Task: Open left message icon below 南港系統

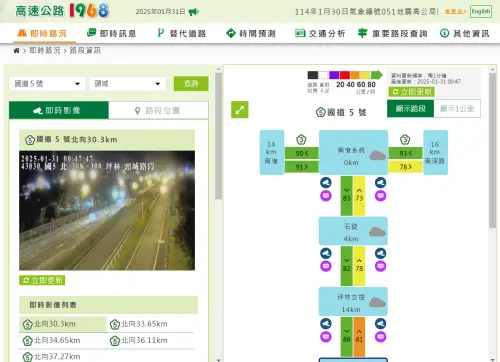Action: coord(326,196)
